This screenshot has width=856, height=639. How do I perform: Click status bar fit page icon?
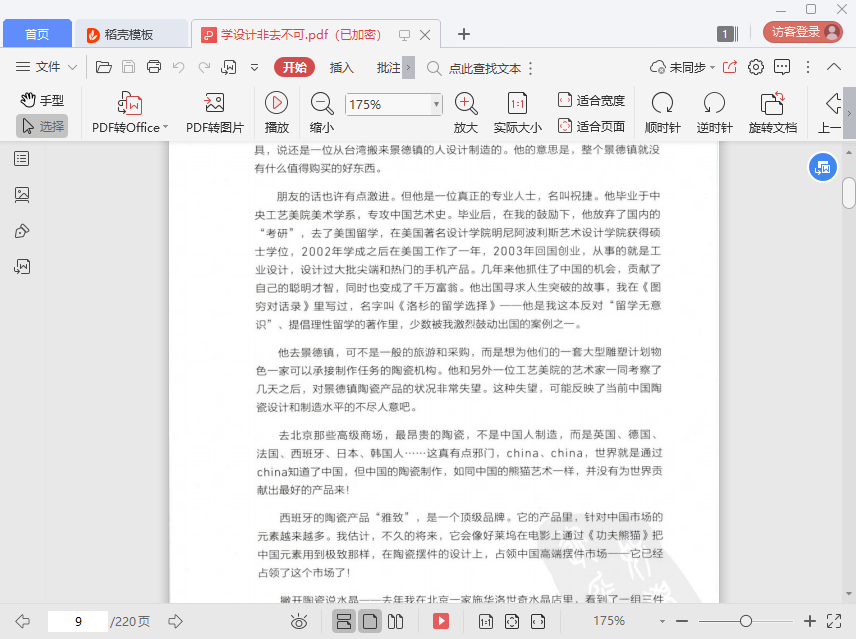(x=512, y=621)
